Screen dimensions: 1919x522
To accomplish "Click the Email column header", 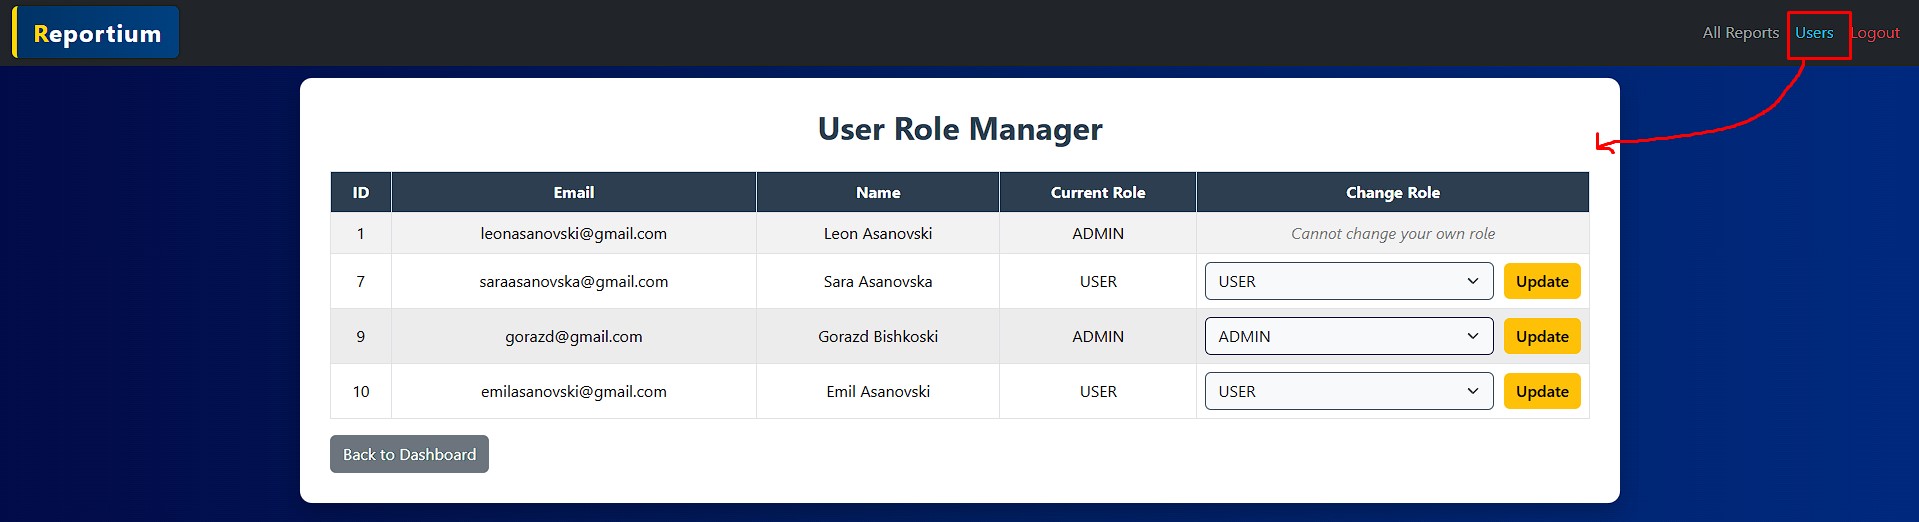I will [x=573, y=193].
